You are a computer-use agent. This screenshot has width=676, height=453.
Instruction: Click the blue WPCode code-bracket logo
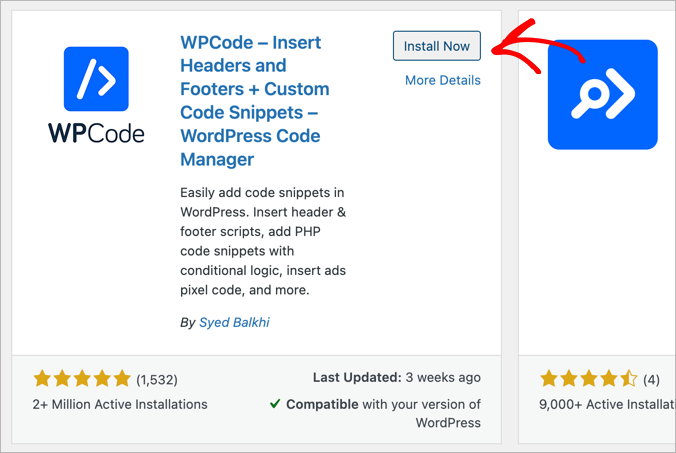[96, 78]
